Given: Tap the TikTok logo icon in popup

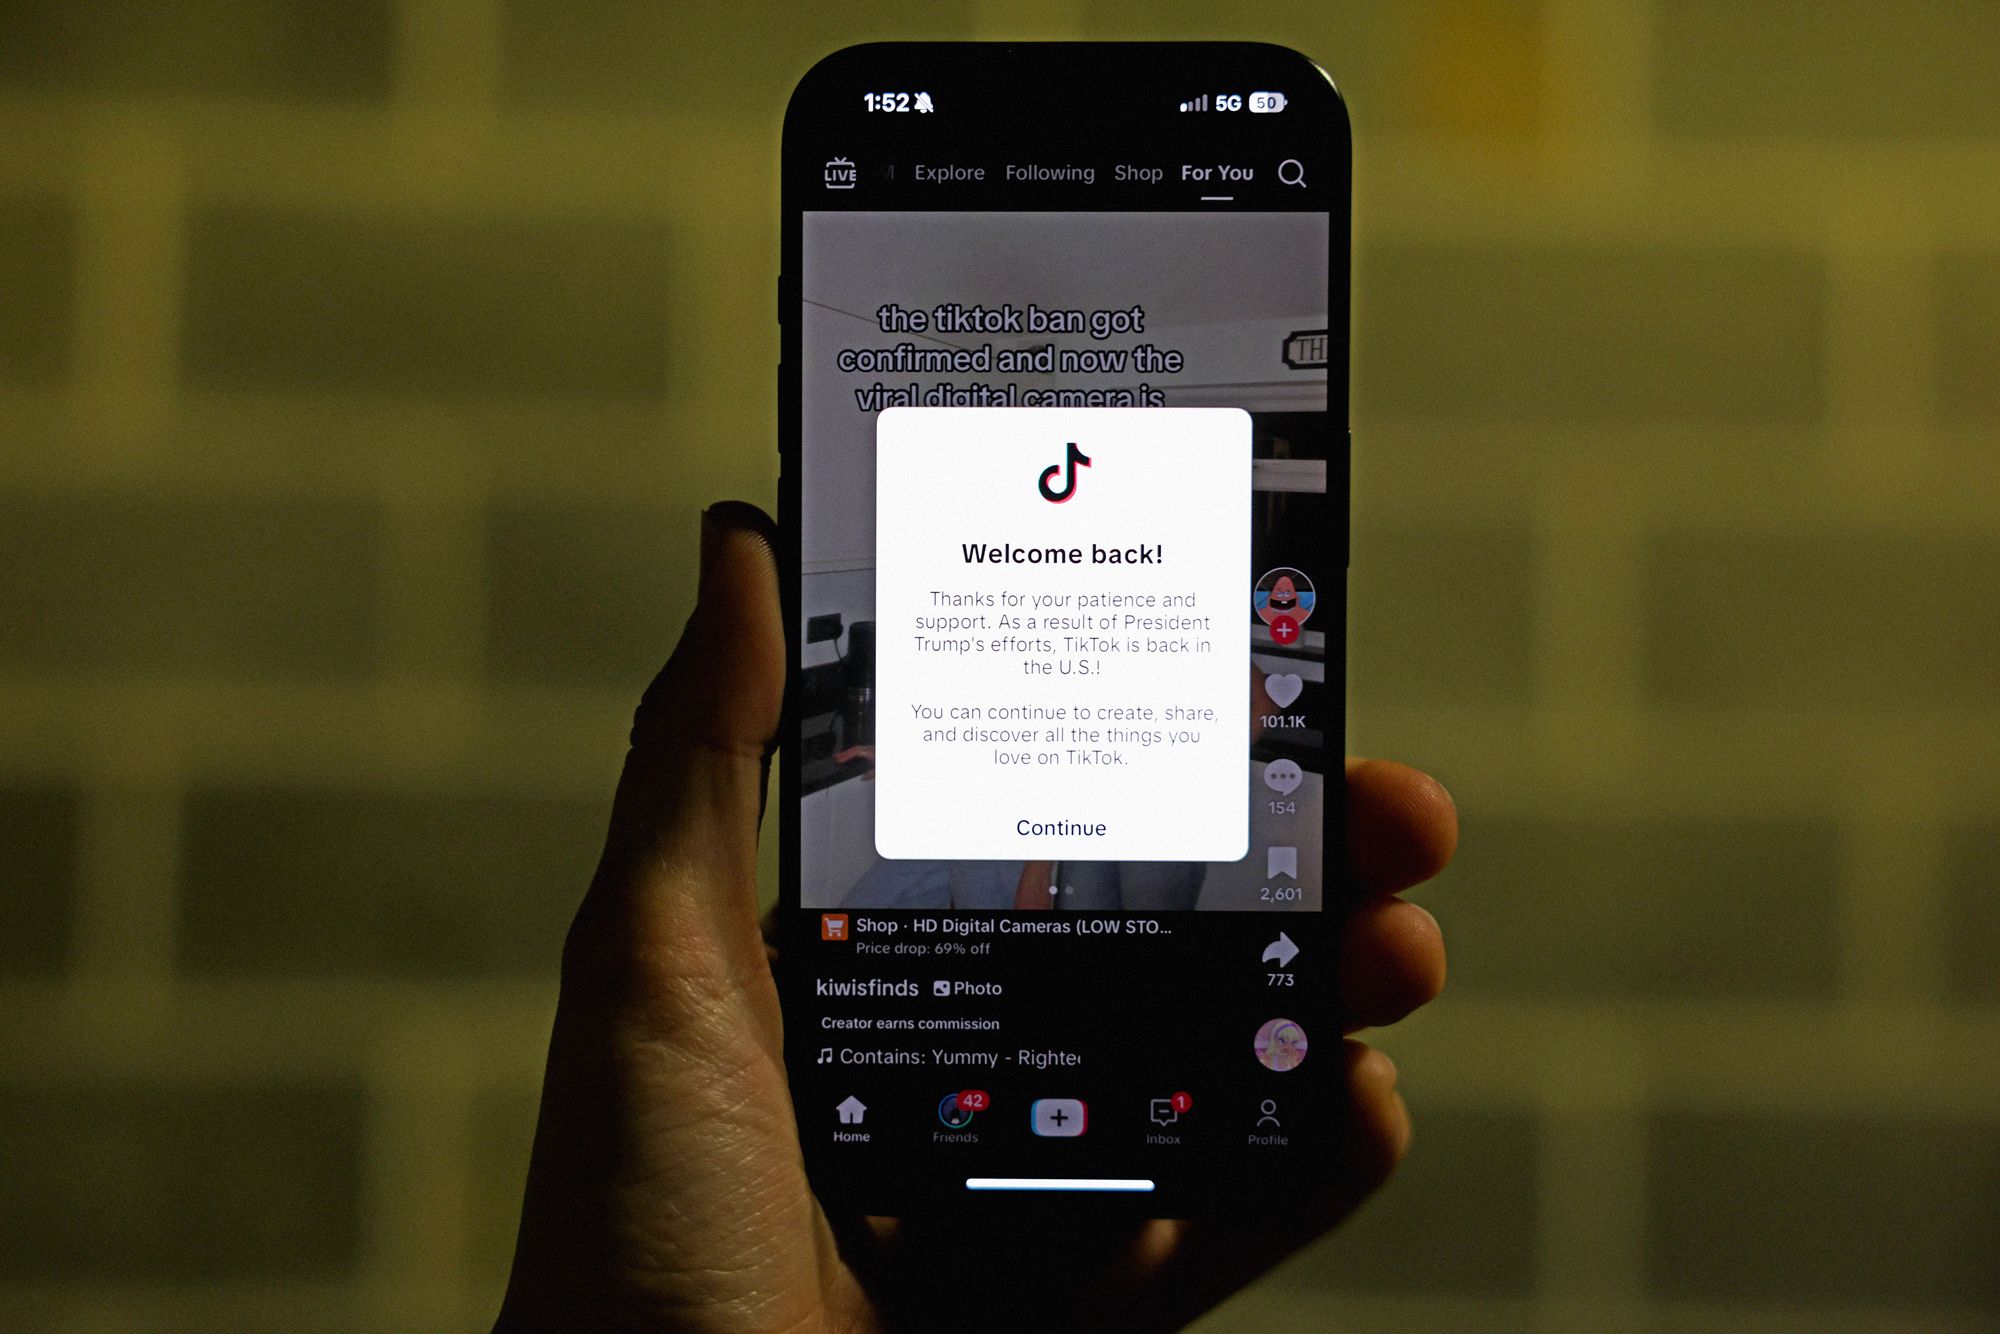Looking at the screenshot, I should pyautogui.click(x=1060, y=478).
